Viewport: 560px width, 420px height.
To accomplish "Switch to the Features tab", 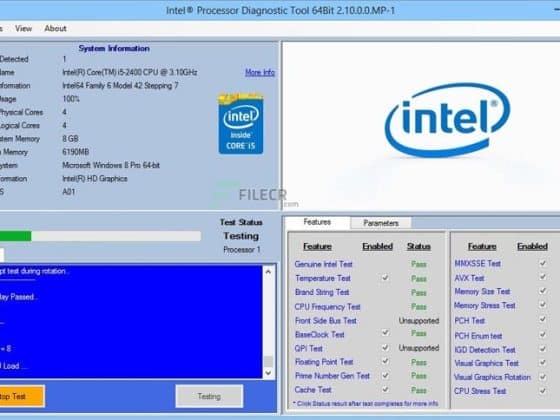I will [317, 222].
